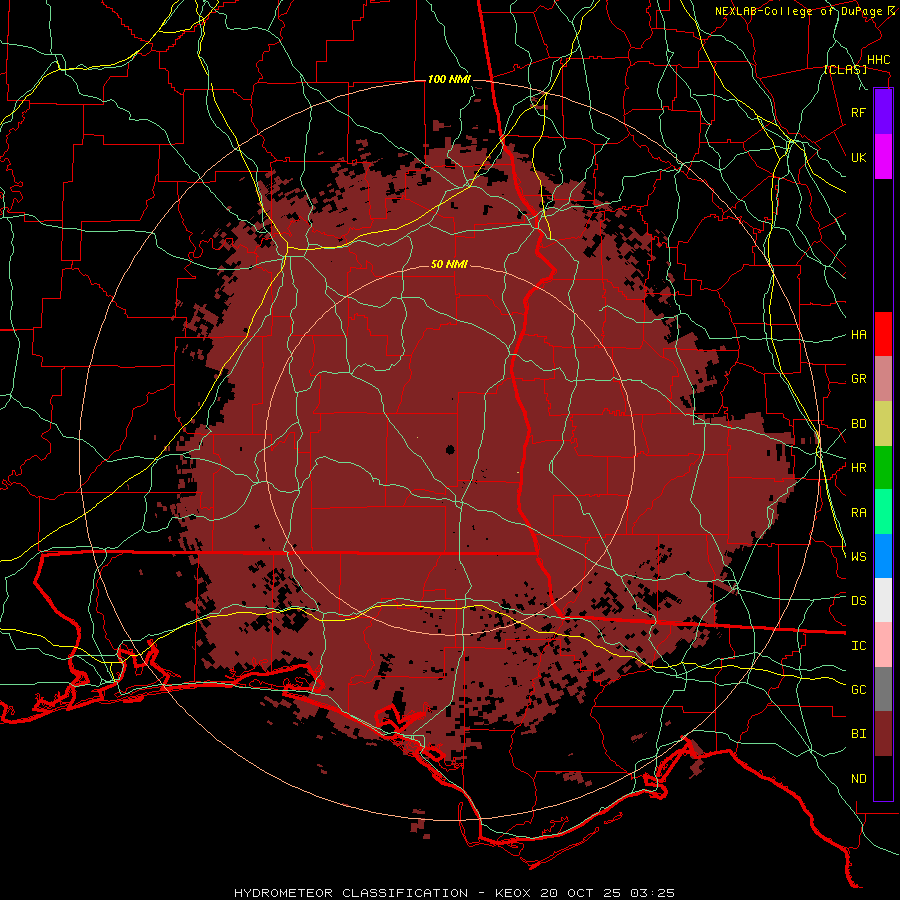Click the GC legend label
Screen dimensions: 900x900
tap(859, 690)
